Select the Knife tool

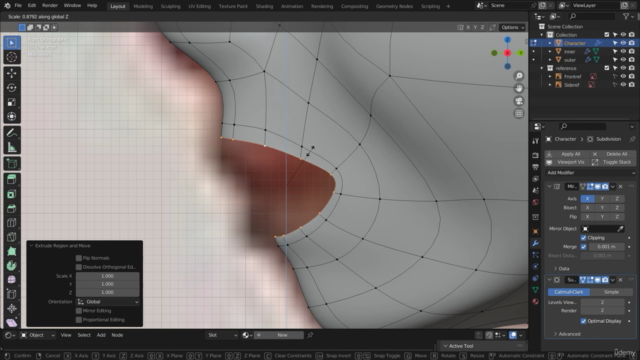click(x=11, y=237)
